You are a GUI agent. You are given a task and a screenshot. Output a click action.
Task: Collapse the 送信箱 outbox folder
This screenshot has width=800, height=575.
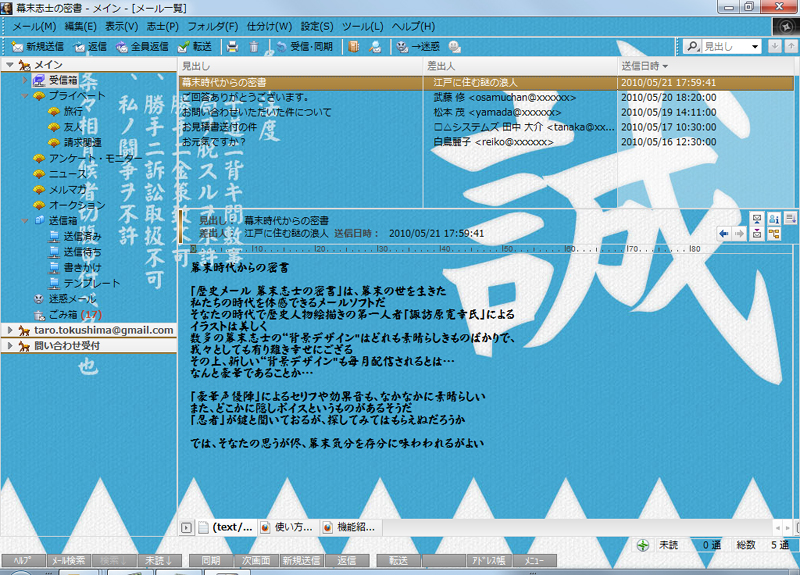coord(24,220)
